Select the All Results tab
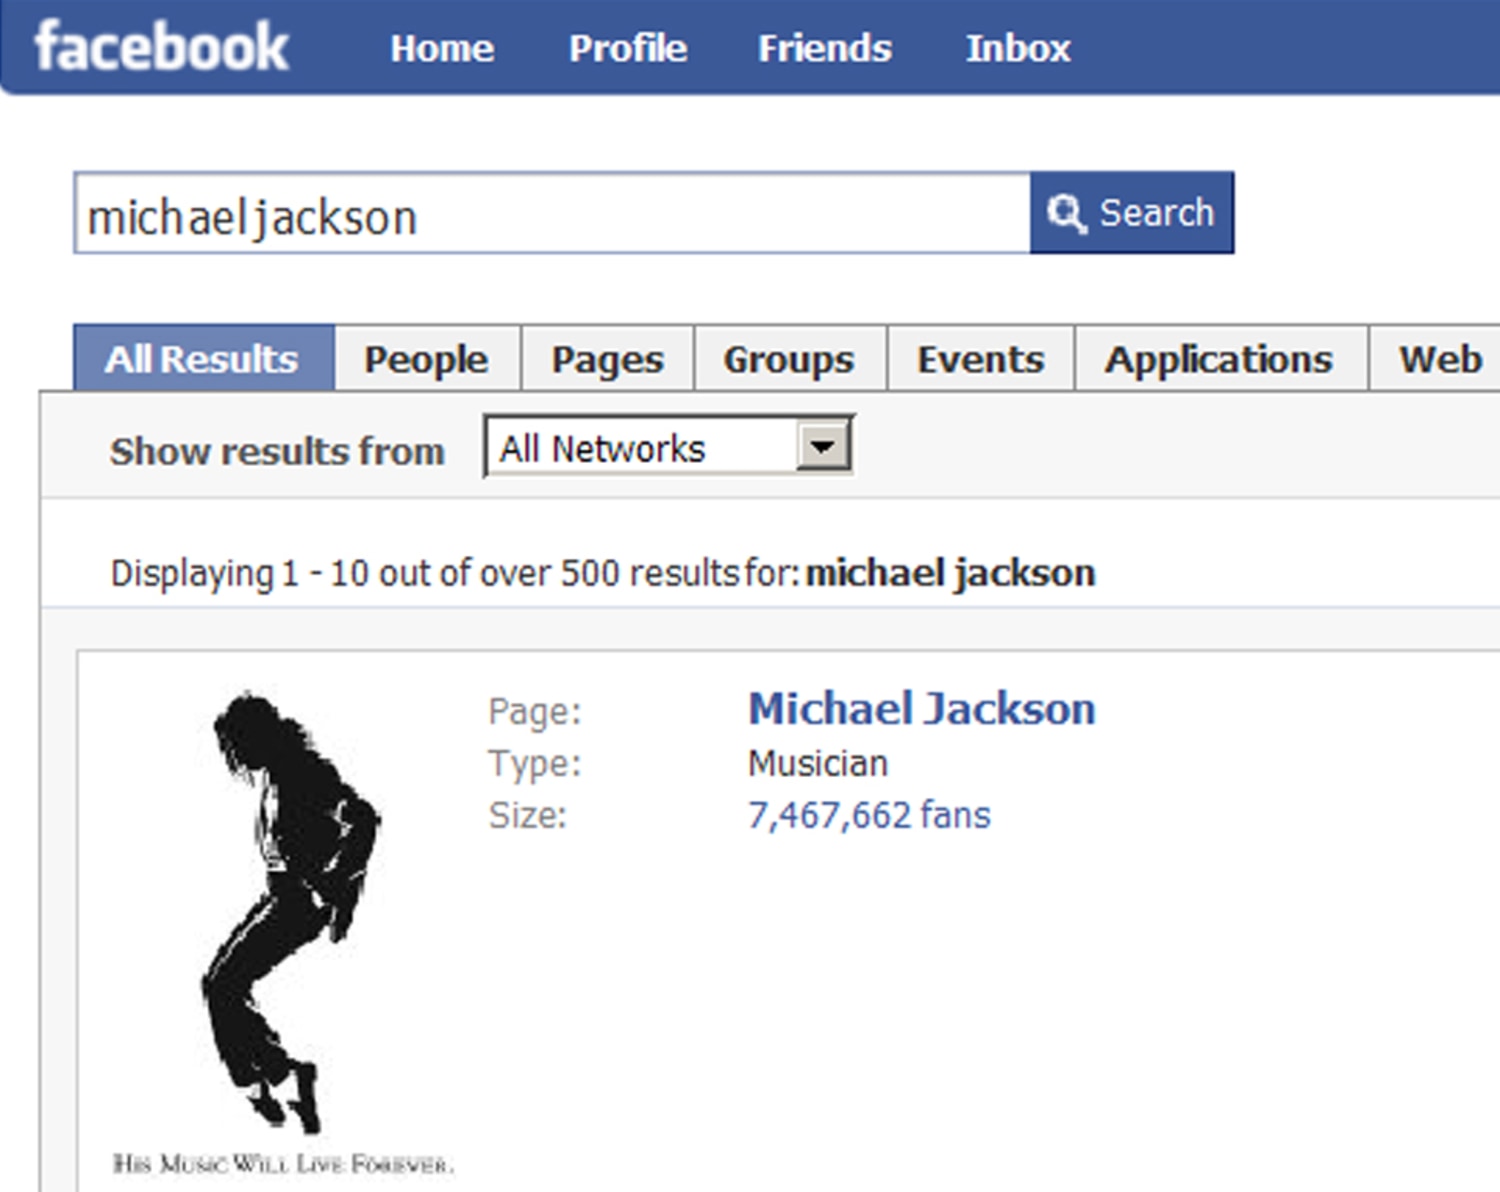Viewport: 1500px width, 1192px height. [202, 358]
